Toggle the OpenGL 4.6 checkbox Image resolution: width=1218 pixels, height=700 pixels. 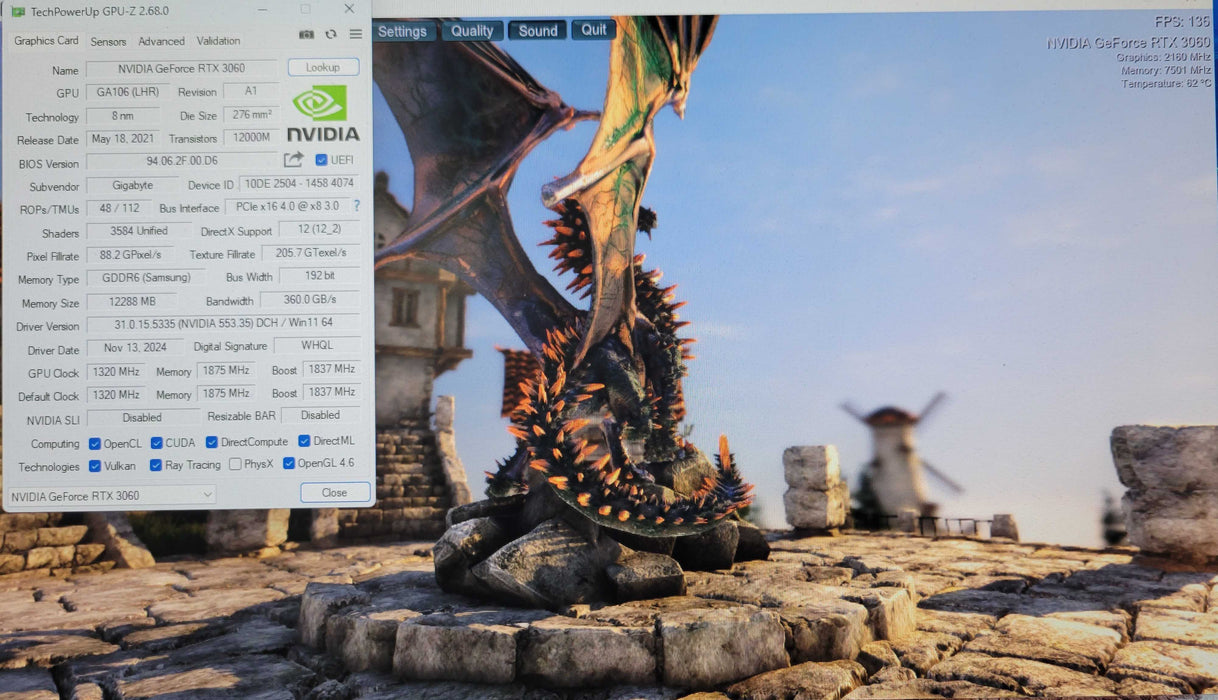pos(289,463)
